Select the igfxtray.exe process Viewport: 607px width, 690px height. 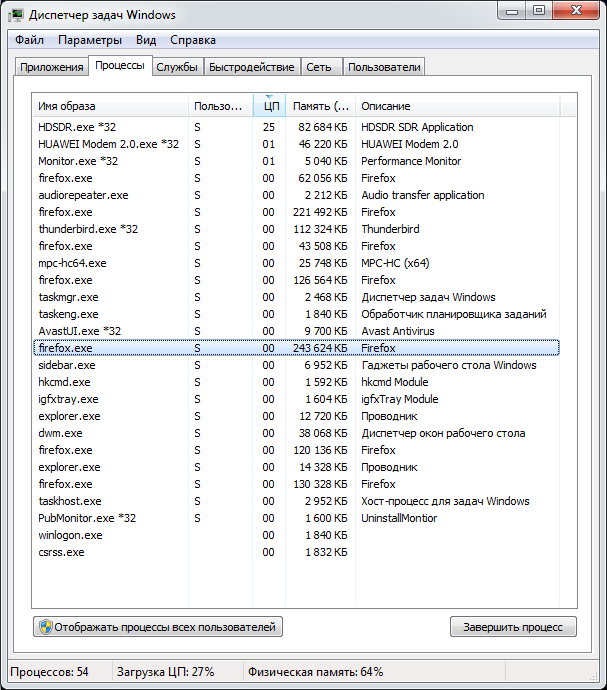click(296, 399)
